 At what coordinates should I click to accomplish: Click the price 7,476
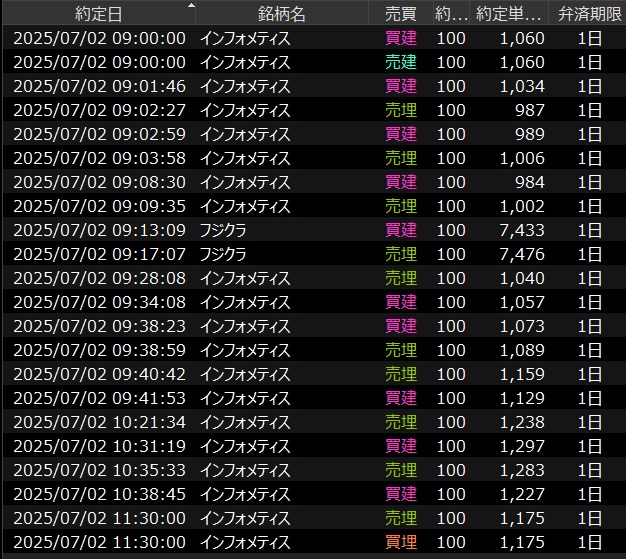pyautogui.click(x=522, y=254)
